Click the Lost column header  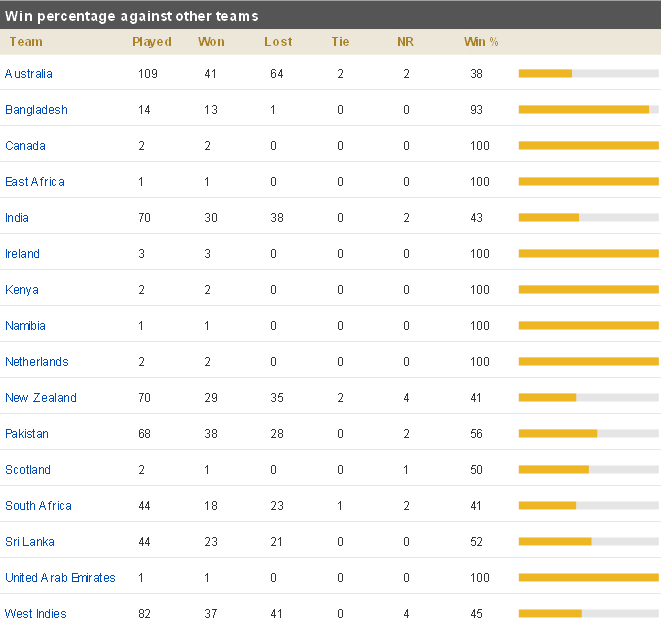(x=278, y=42)
